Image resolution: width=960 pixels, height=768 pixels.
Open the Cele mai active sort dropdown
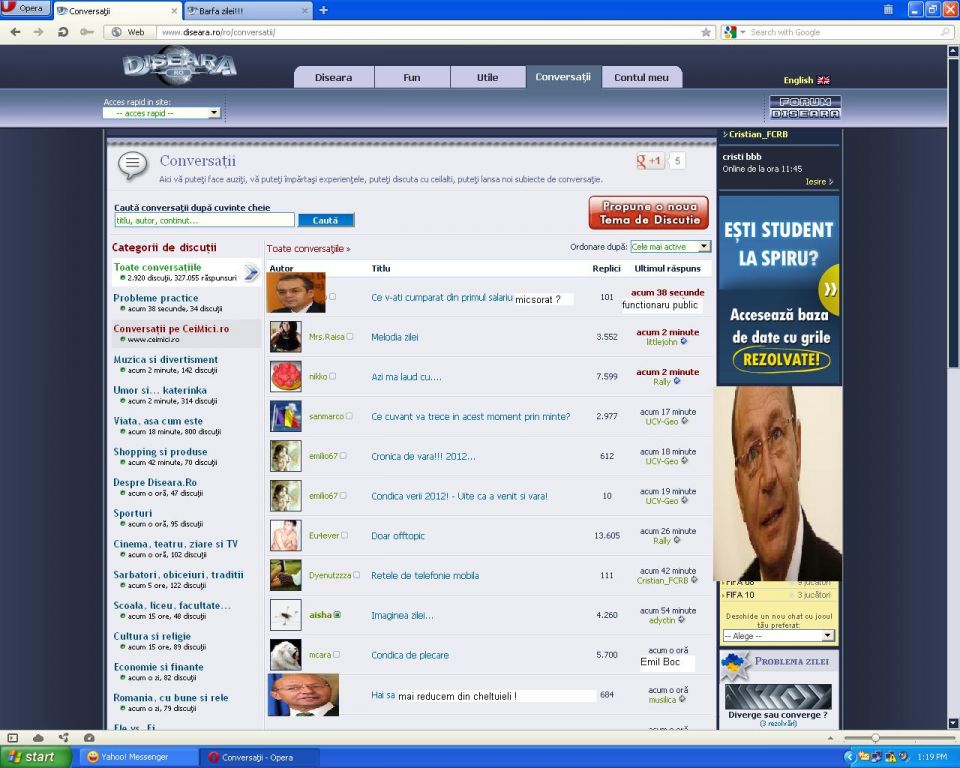coord(670,247)
